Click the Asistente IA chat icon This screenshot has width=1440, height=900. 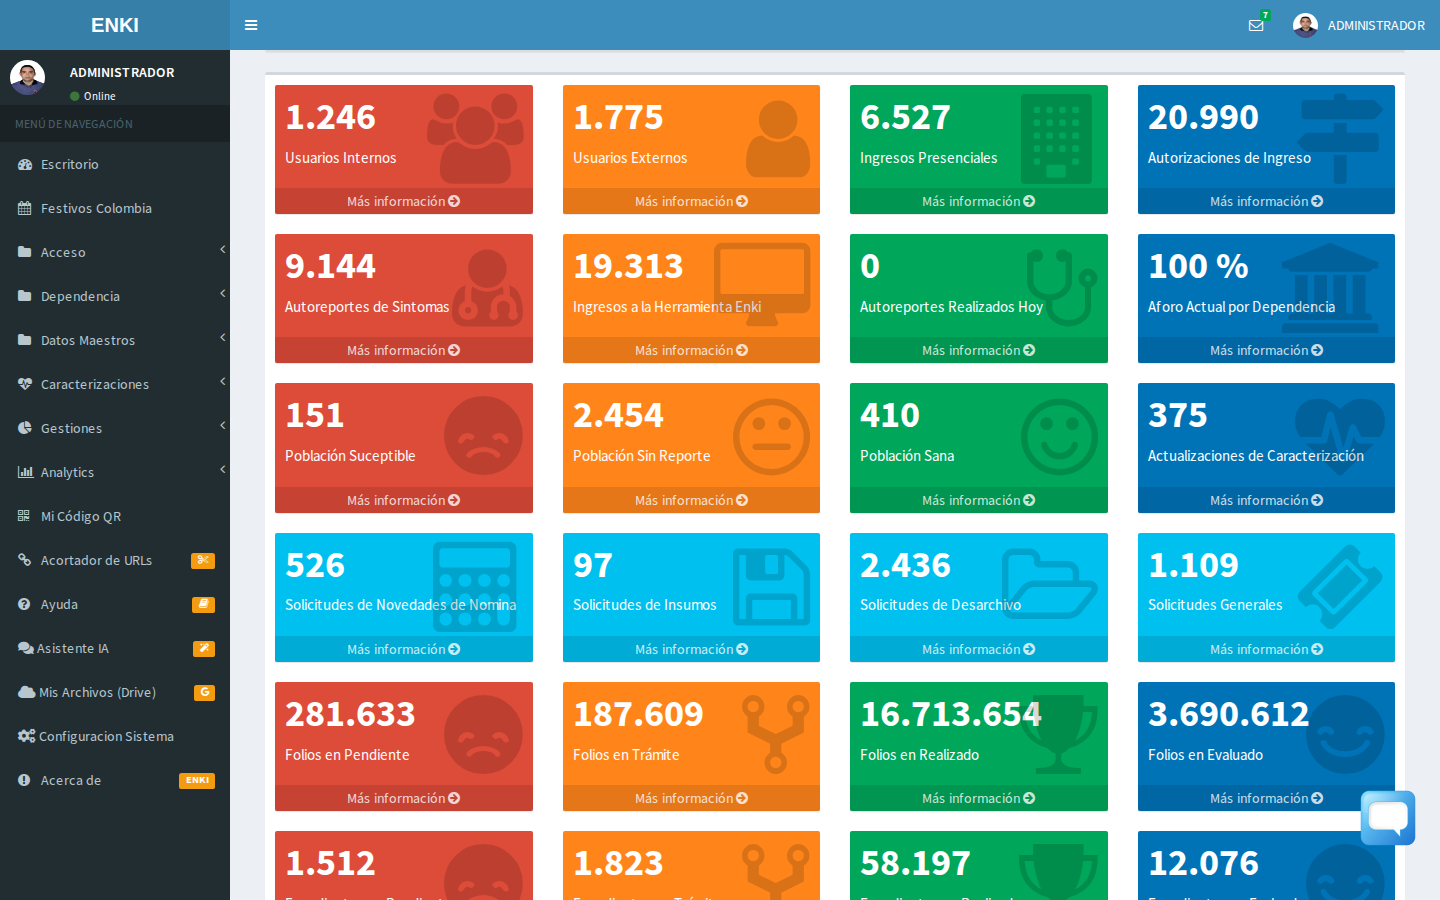(26, 648)
